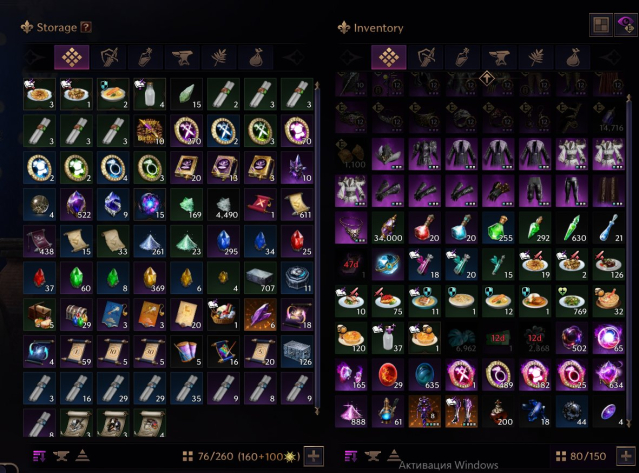
Task: Select Storage anvil materials filter tab
Action: point(182,57)
